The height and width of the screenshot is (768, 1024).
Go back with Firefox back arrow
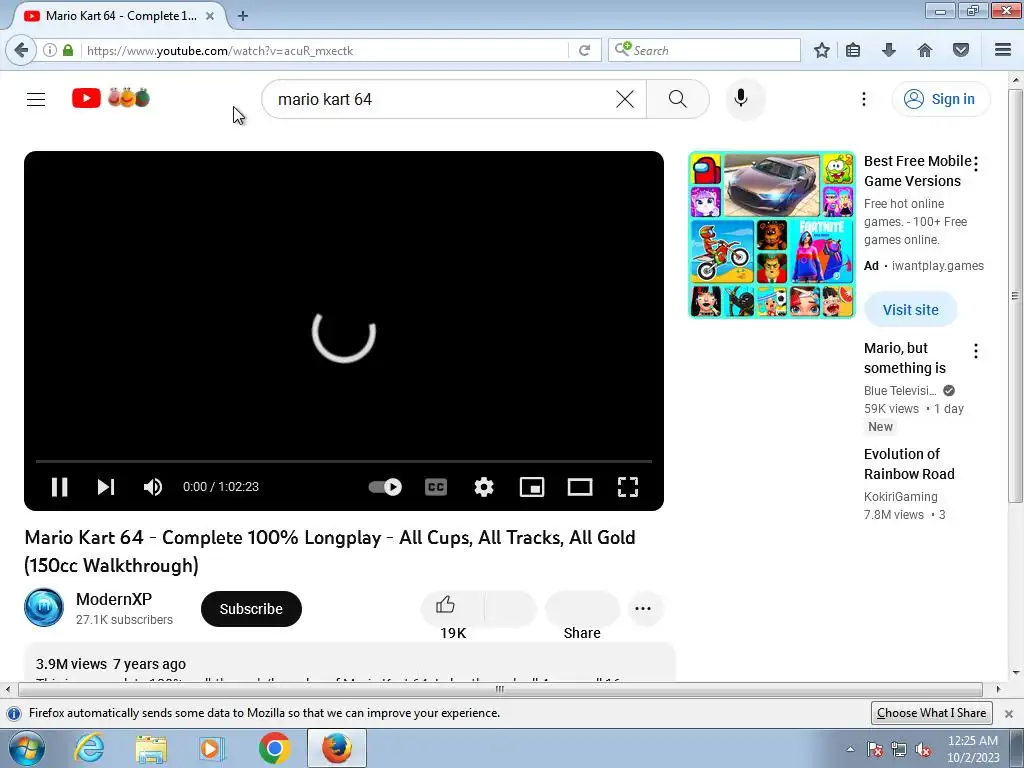coord(21,50)
